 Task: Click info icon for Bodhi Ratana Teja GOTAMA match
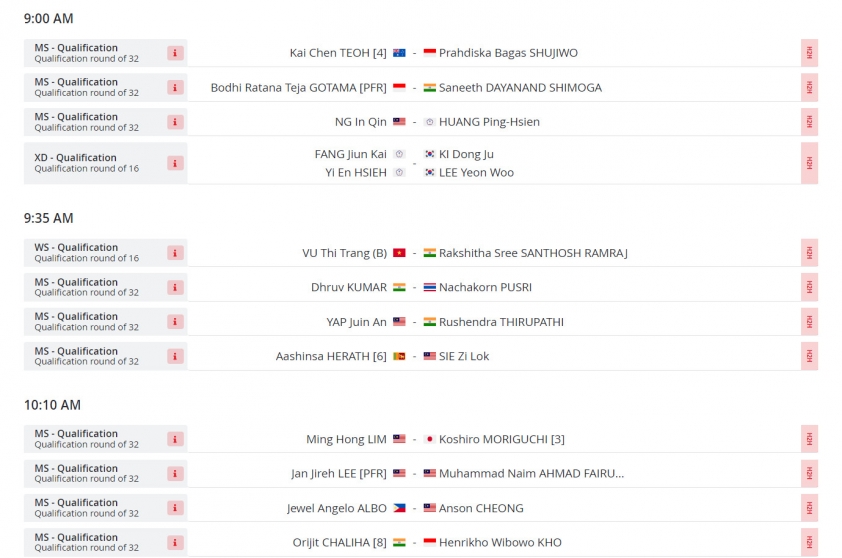175,88
